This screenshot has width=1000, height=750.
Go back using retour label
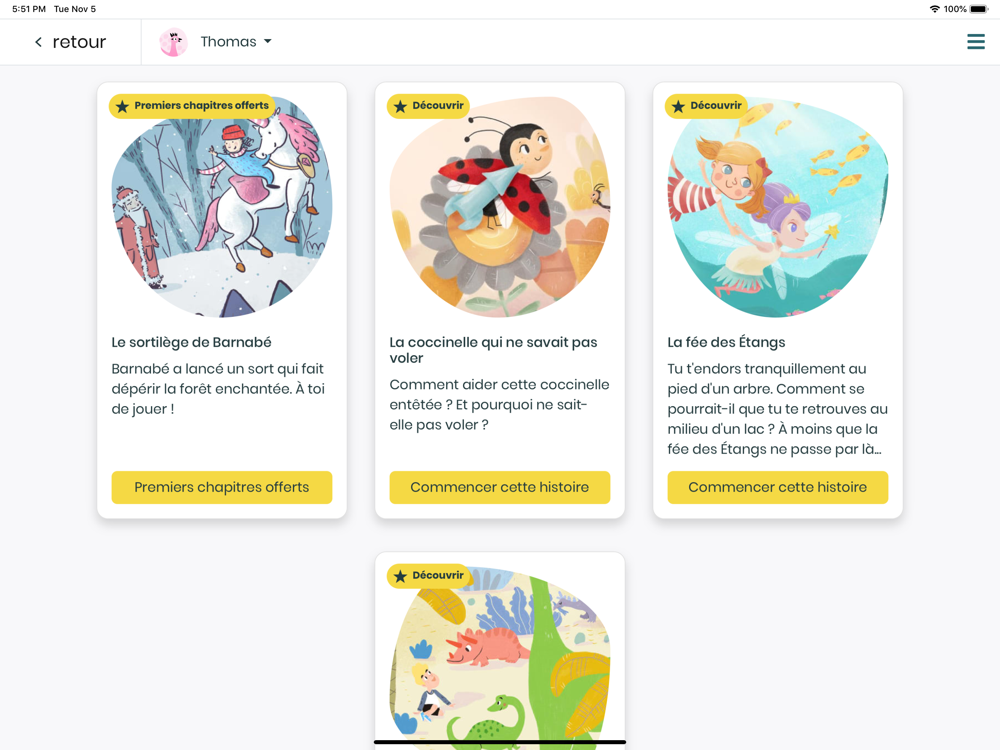(79, 42)
